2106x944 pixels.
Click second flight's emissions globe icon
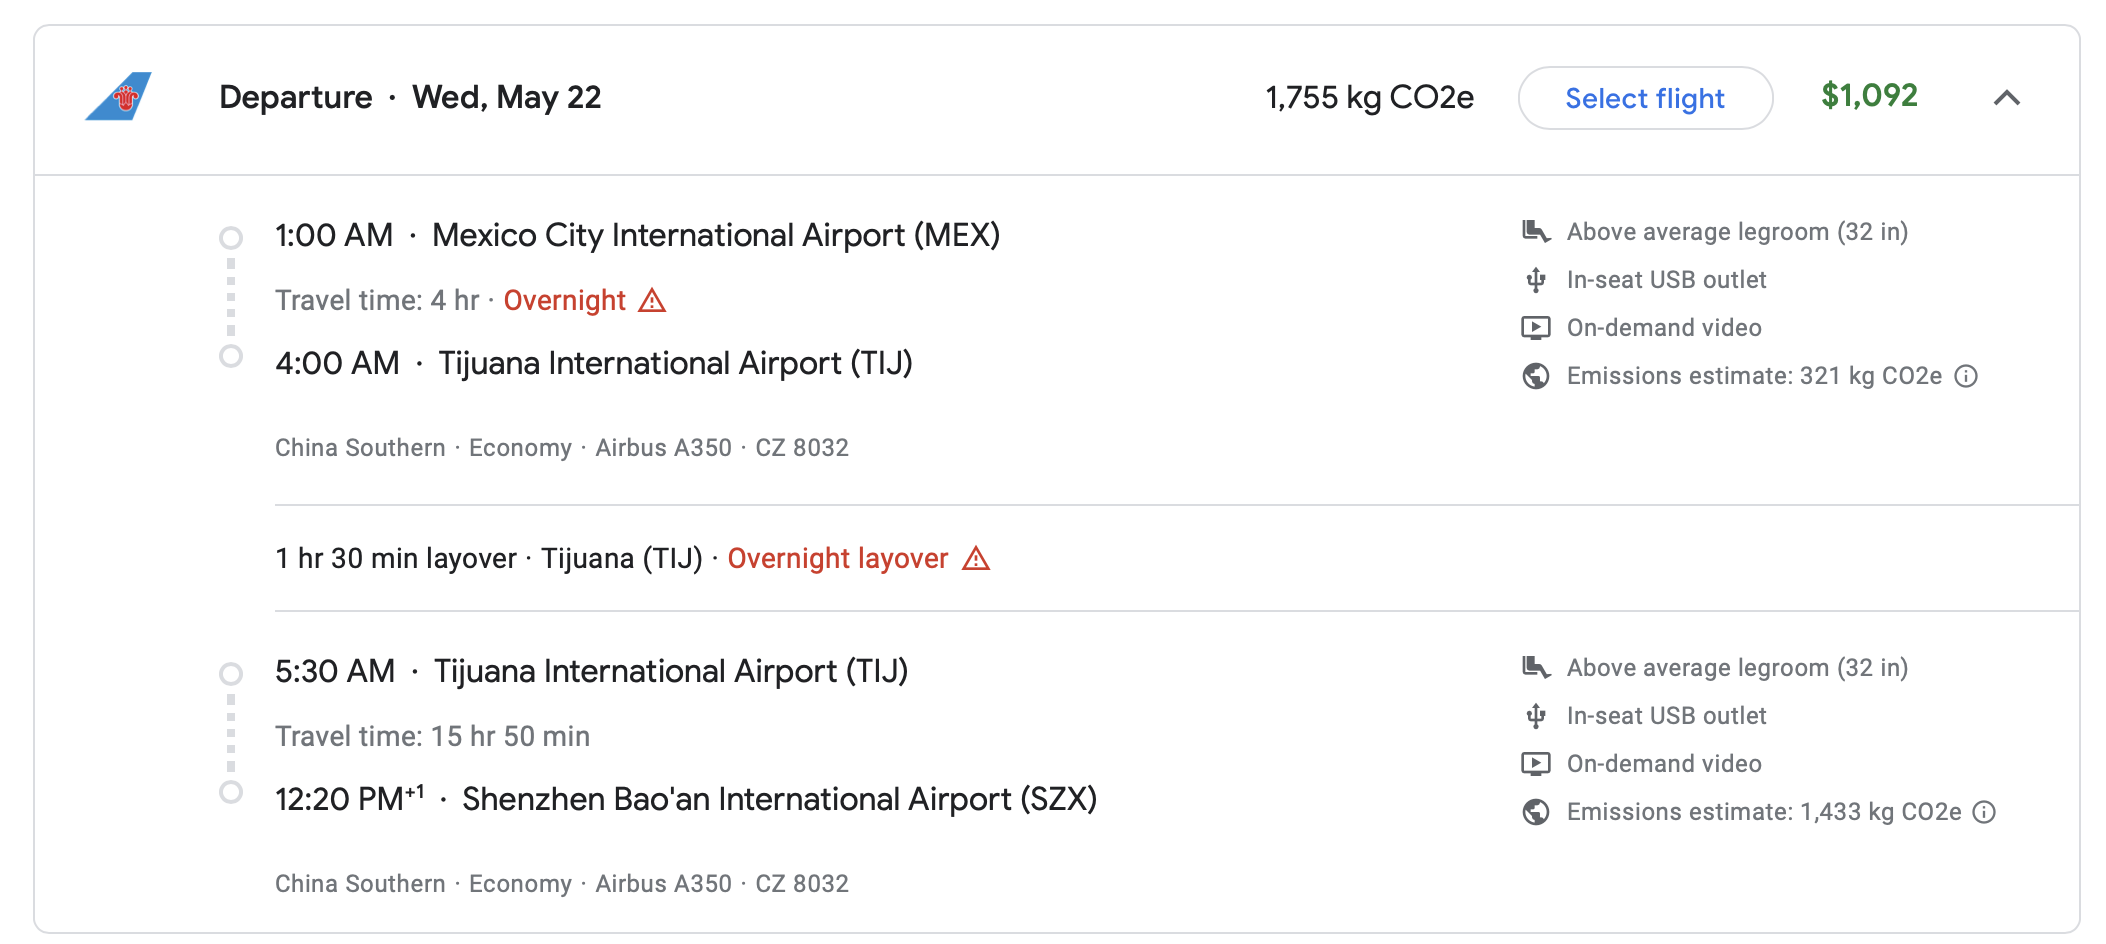tap(1536, 812)
